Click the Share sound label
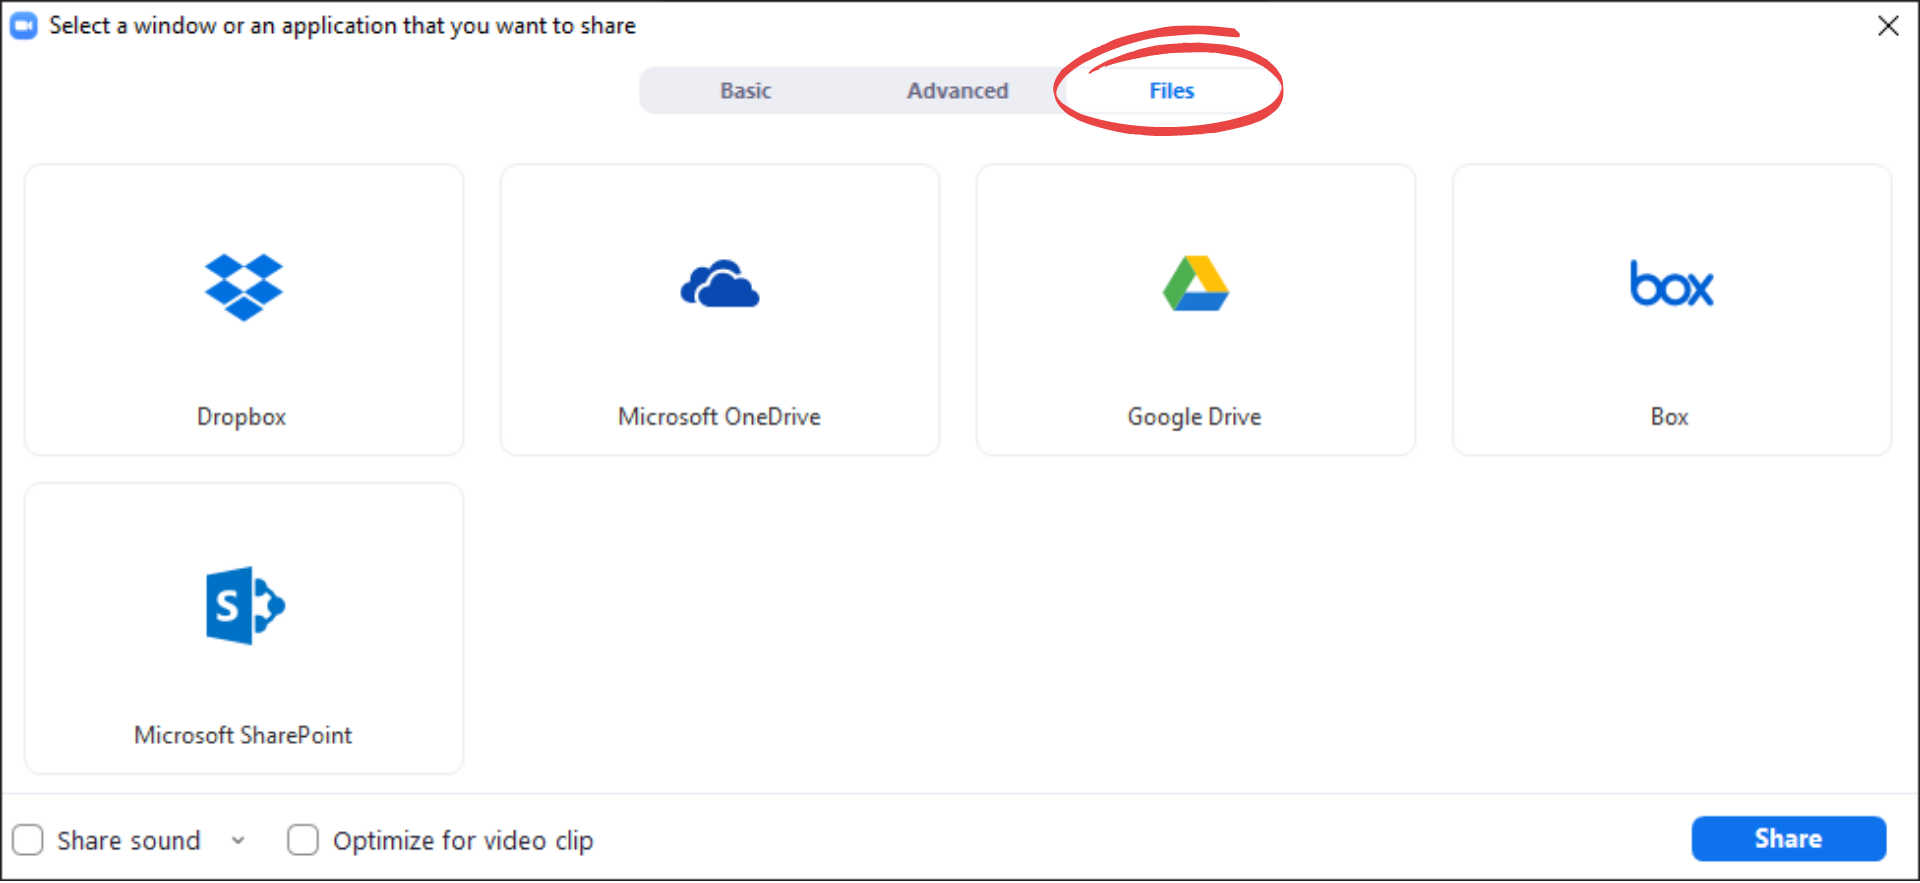 click(129, 841)
